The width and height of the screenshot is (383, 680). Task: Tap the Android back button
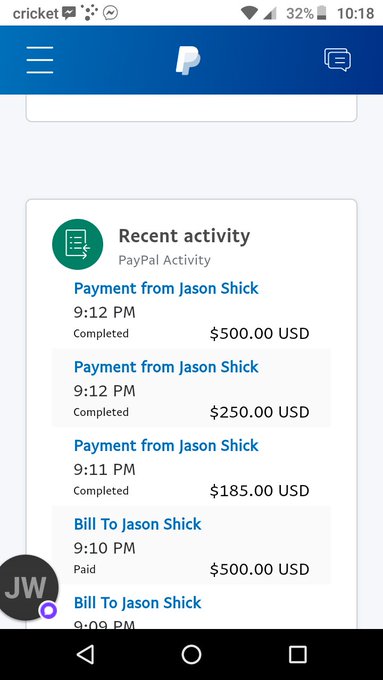tap(85, 654)
